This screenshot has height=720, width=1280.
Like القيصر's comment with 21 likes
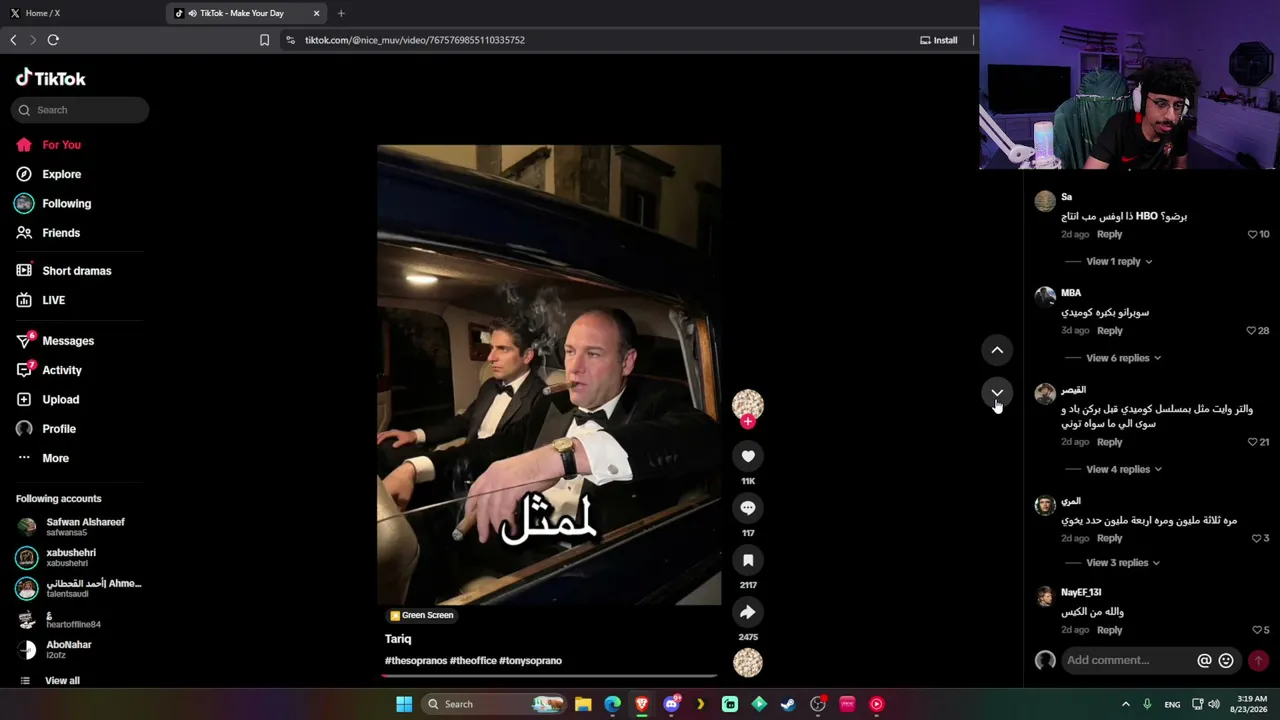[x=1252, y=442]
